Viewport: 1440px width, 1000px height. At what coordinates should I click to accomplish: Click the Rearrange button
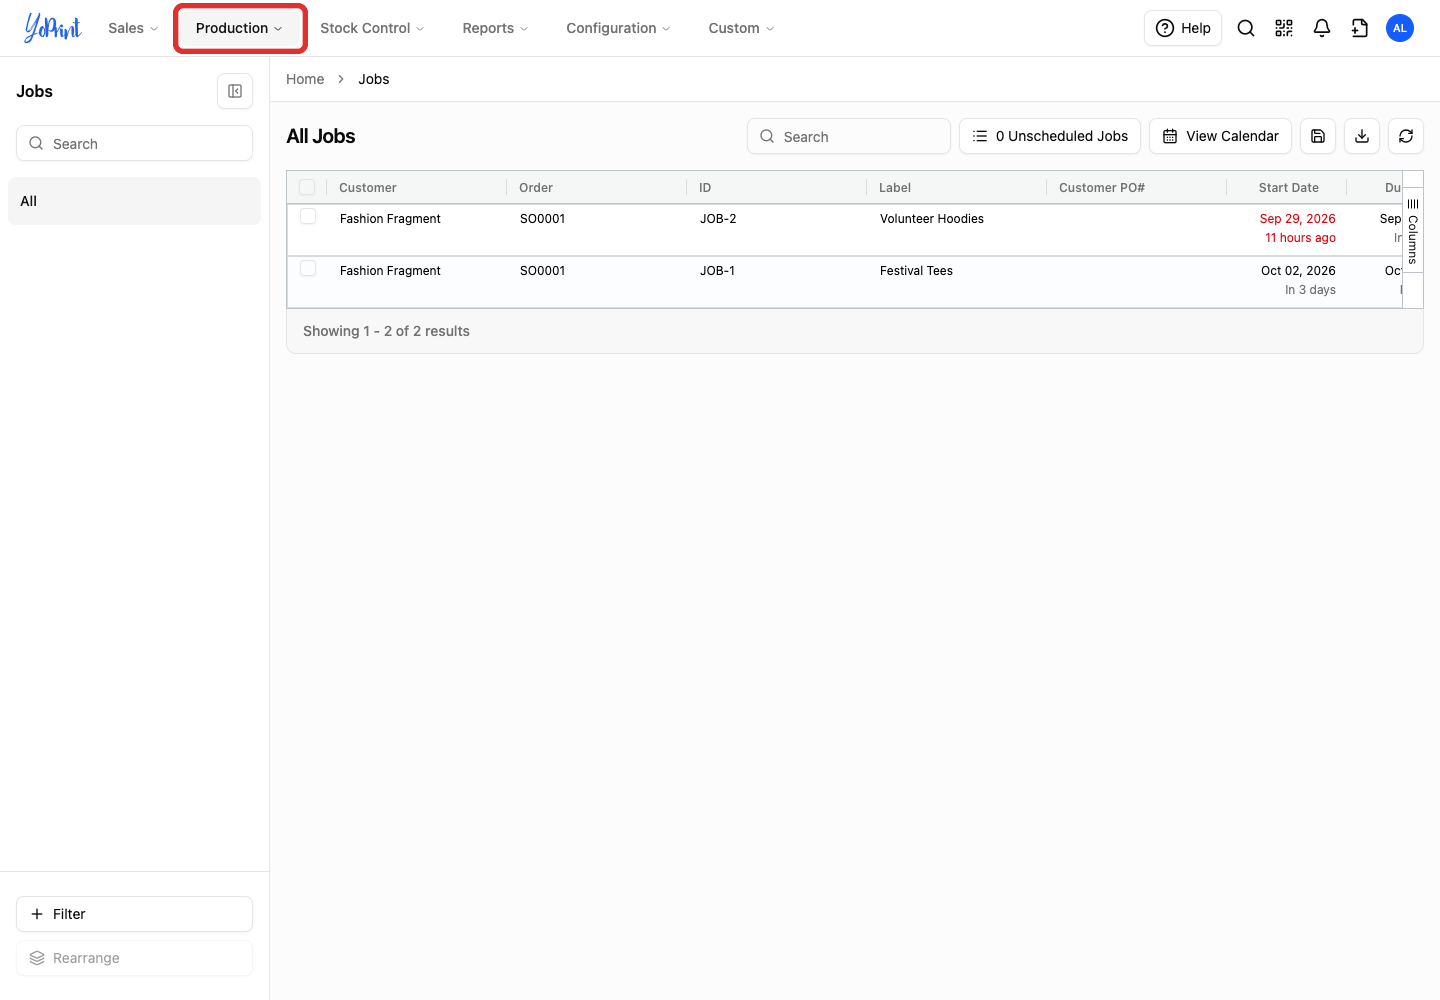point(134,958)
